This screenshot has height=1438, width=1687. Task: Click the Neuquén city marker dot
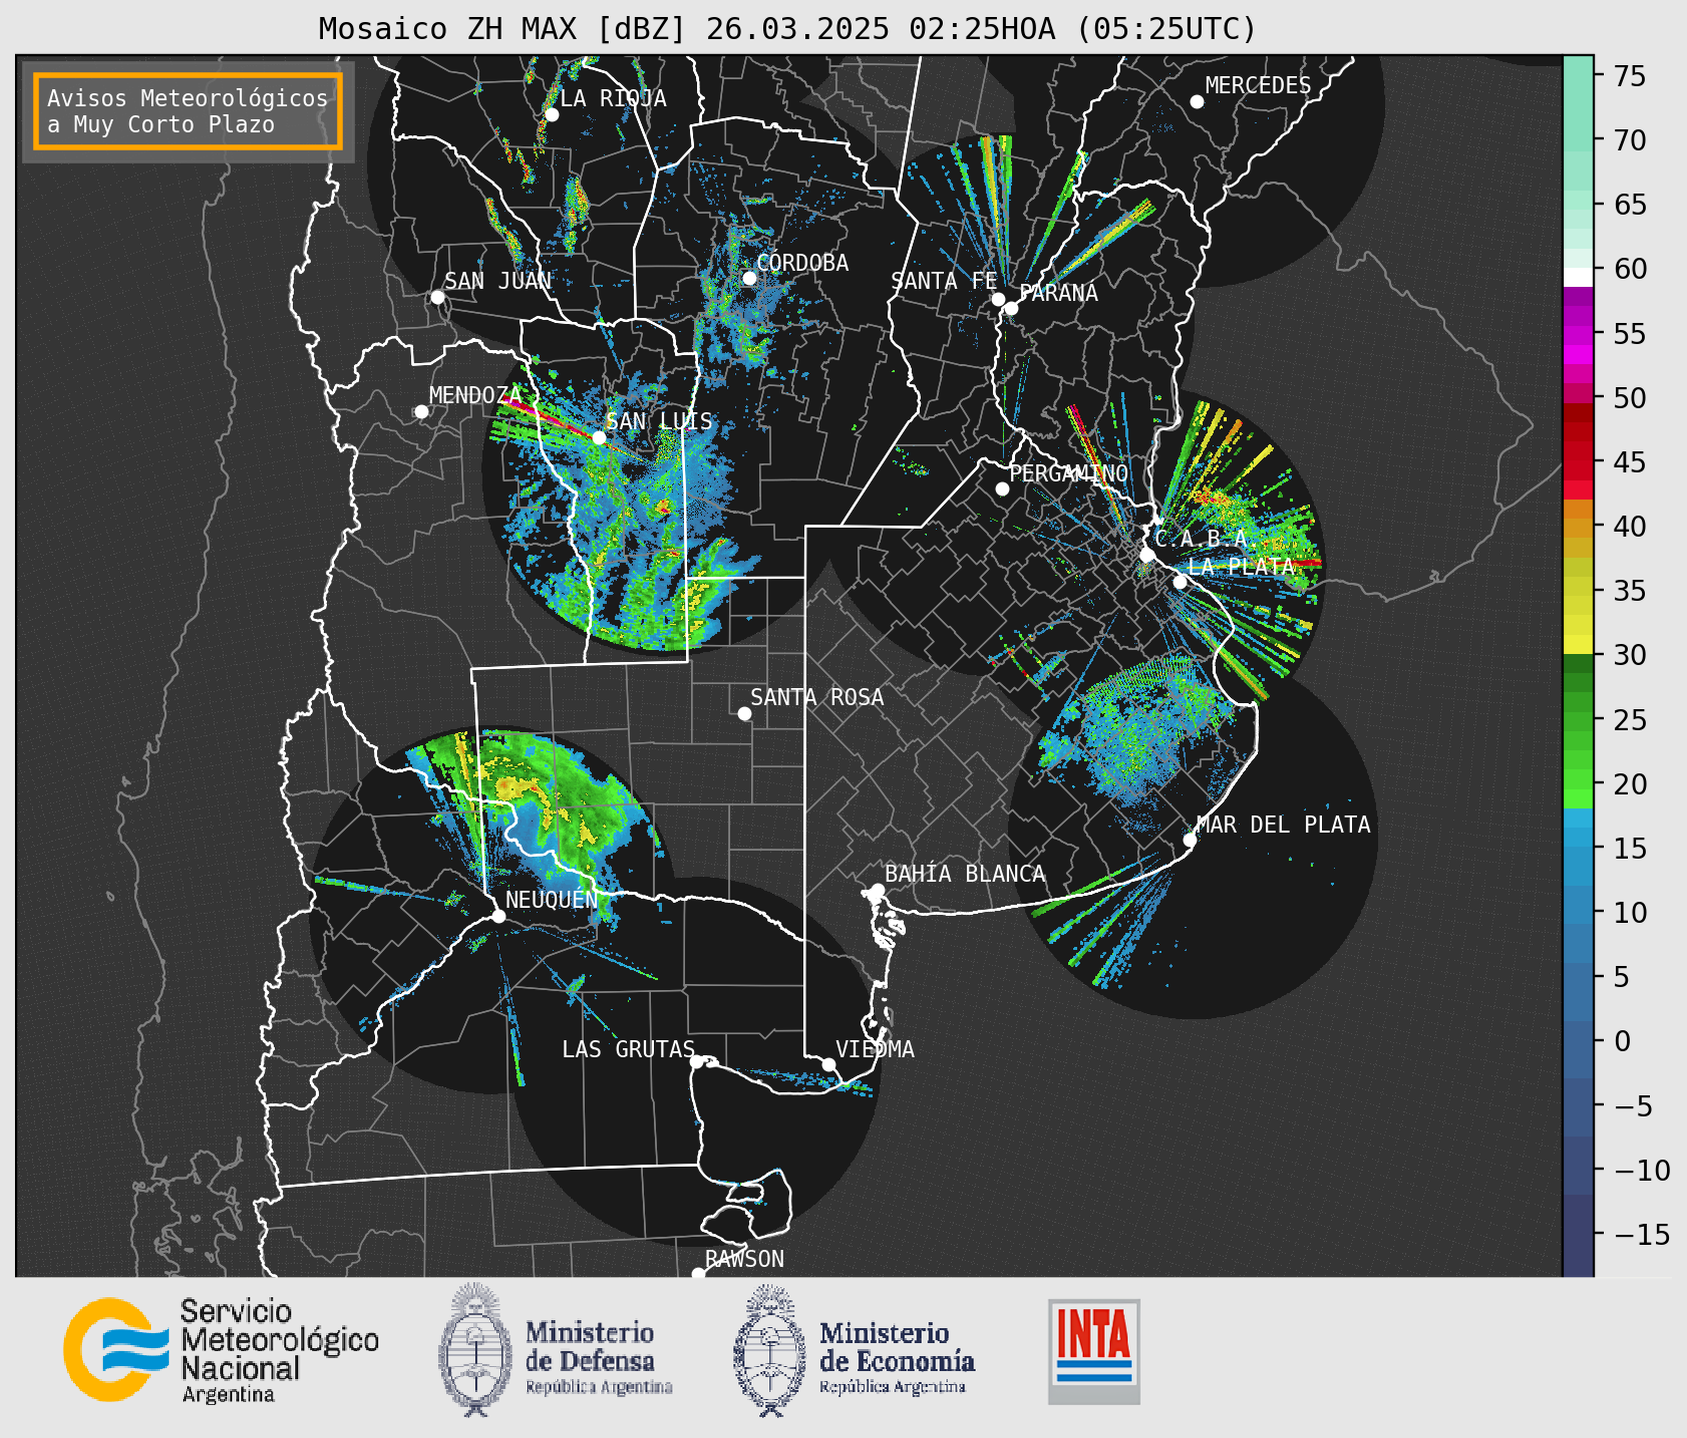(x=498, y=916)
